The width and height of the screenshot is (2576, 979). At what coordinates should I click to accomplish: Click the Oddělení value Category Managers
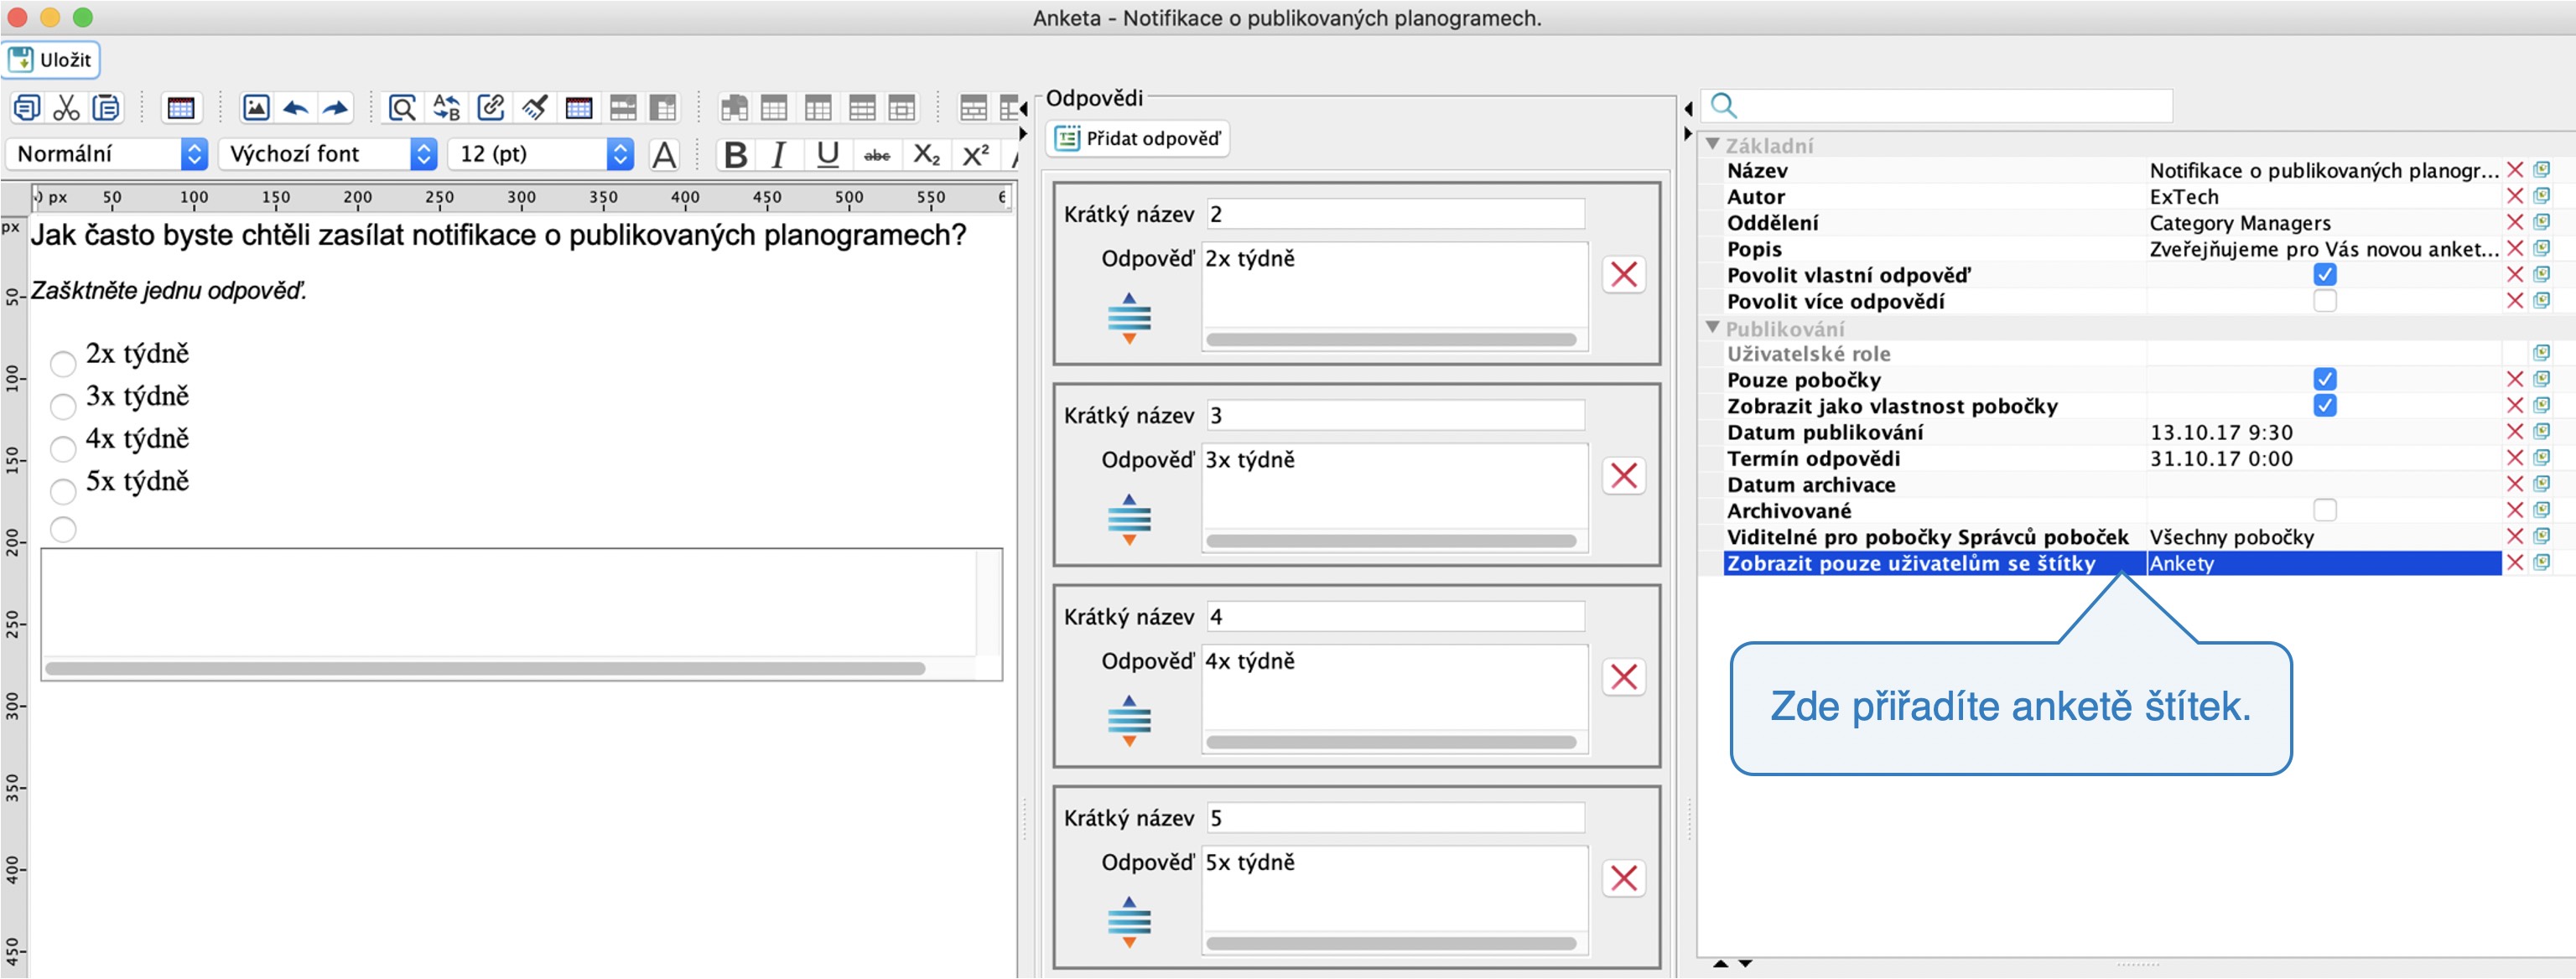pos(2240,223)
